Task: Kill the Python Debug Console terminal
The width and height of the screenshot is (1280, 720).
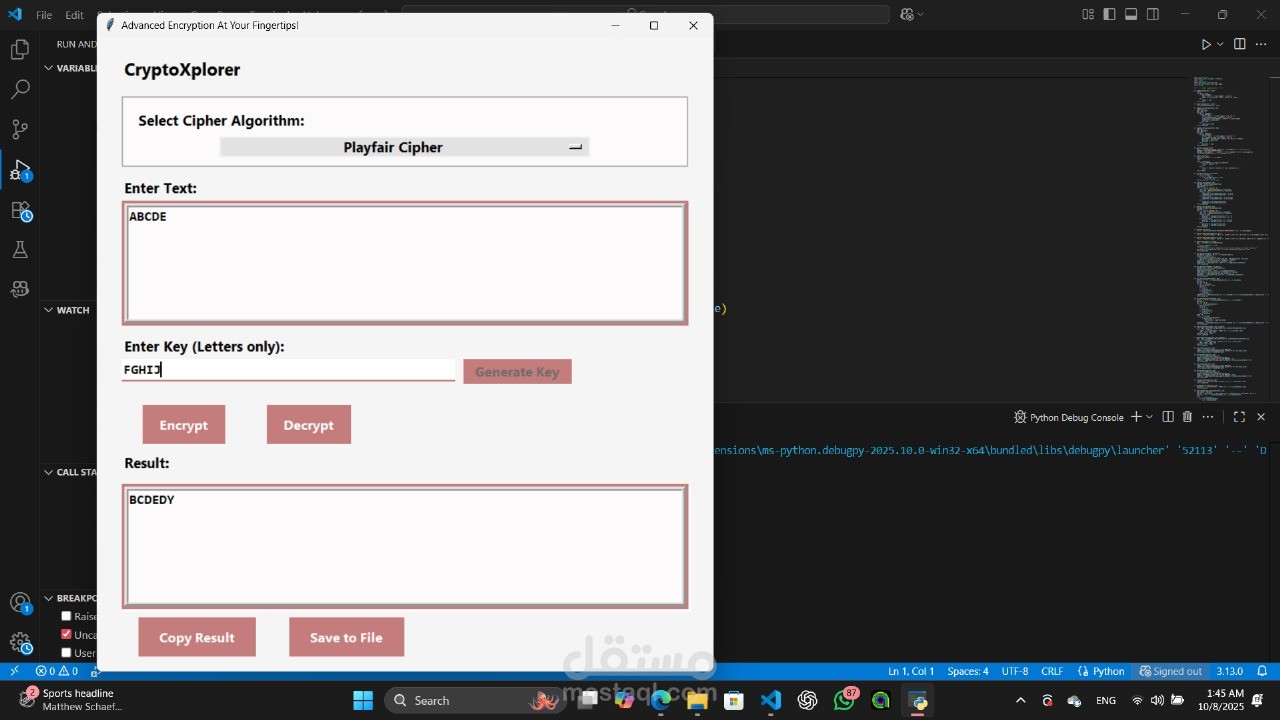Action: click(1187, 417)
